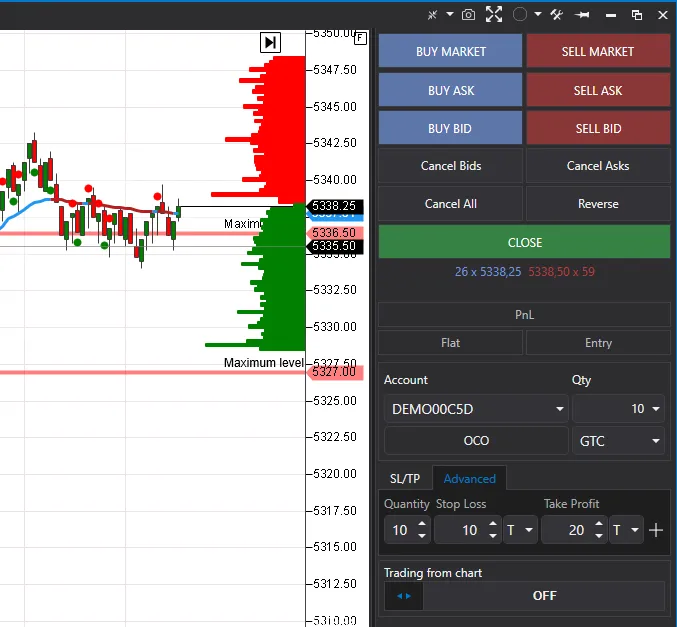Viewport: 677px width, 627px height.
Task: Decrease Take Profit with down arrow
Action: 598,536
